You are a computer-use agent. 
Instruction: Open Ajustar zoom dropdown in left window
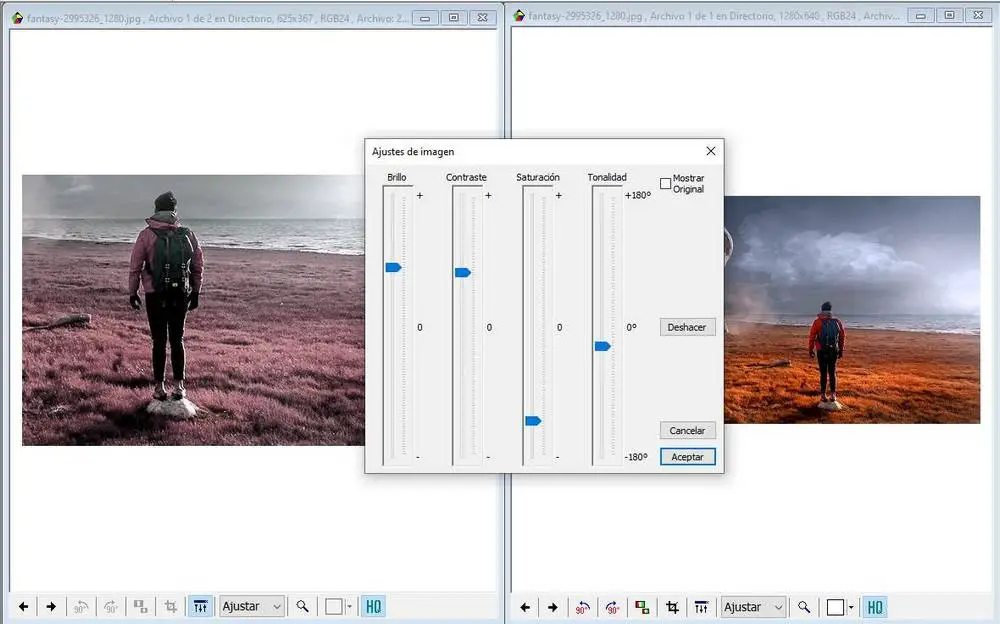[x=251, y=606]
